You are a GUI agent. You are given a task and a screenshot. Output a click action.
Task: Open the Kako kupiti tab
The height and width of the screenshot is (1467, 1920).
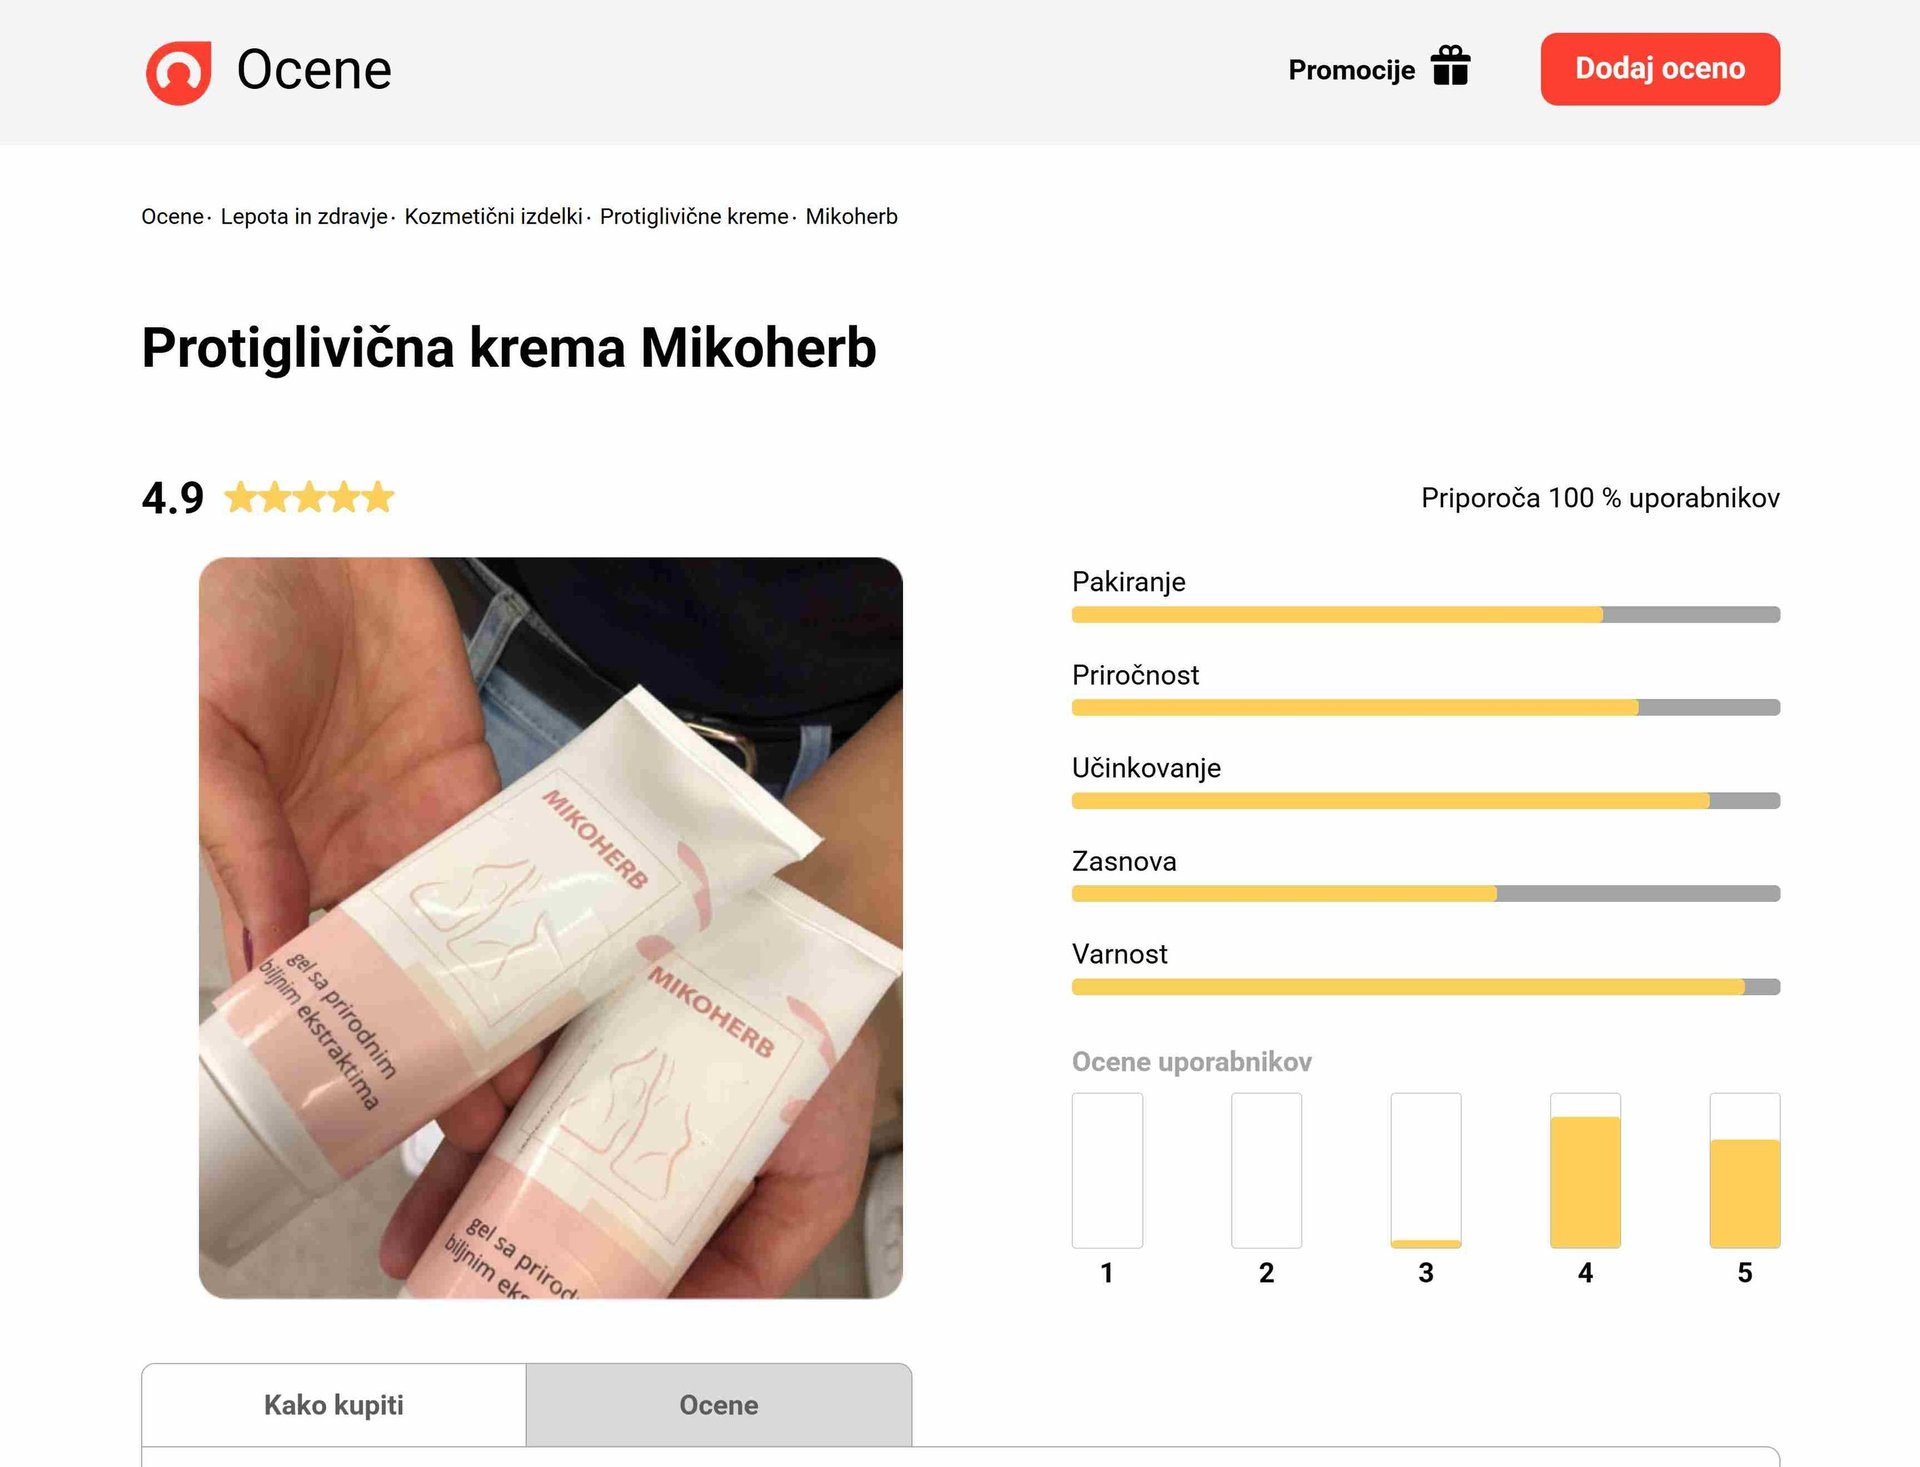point(334,1405)
